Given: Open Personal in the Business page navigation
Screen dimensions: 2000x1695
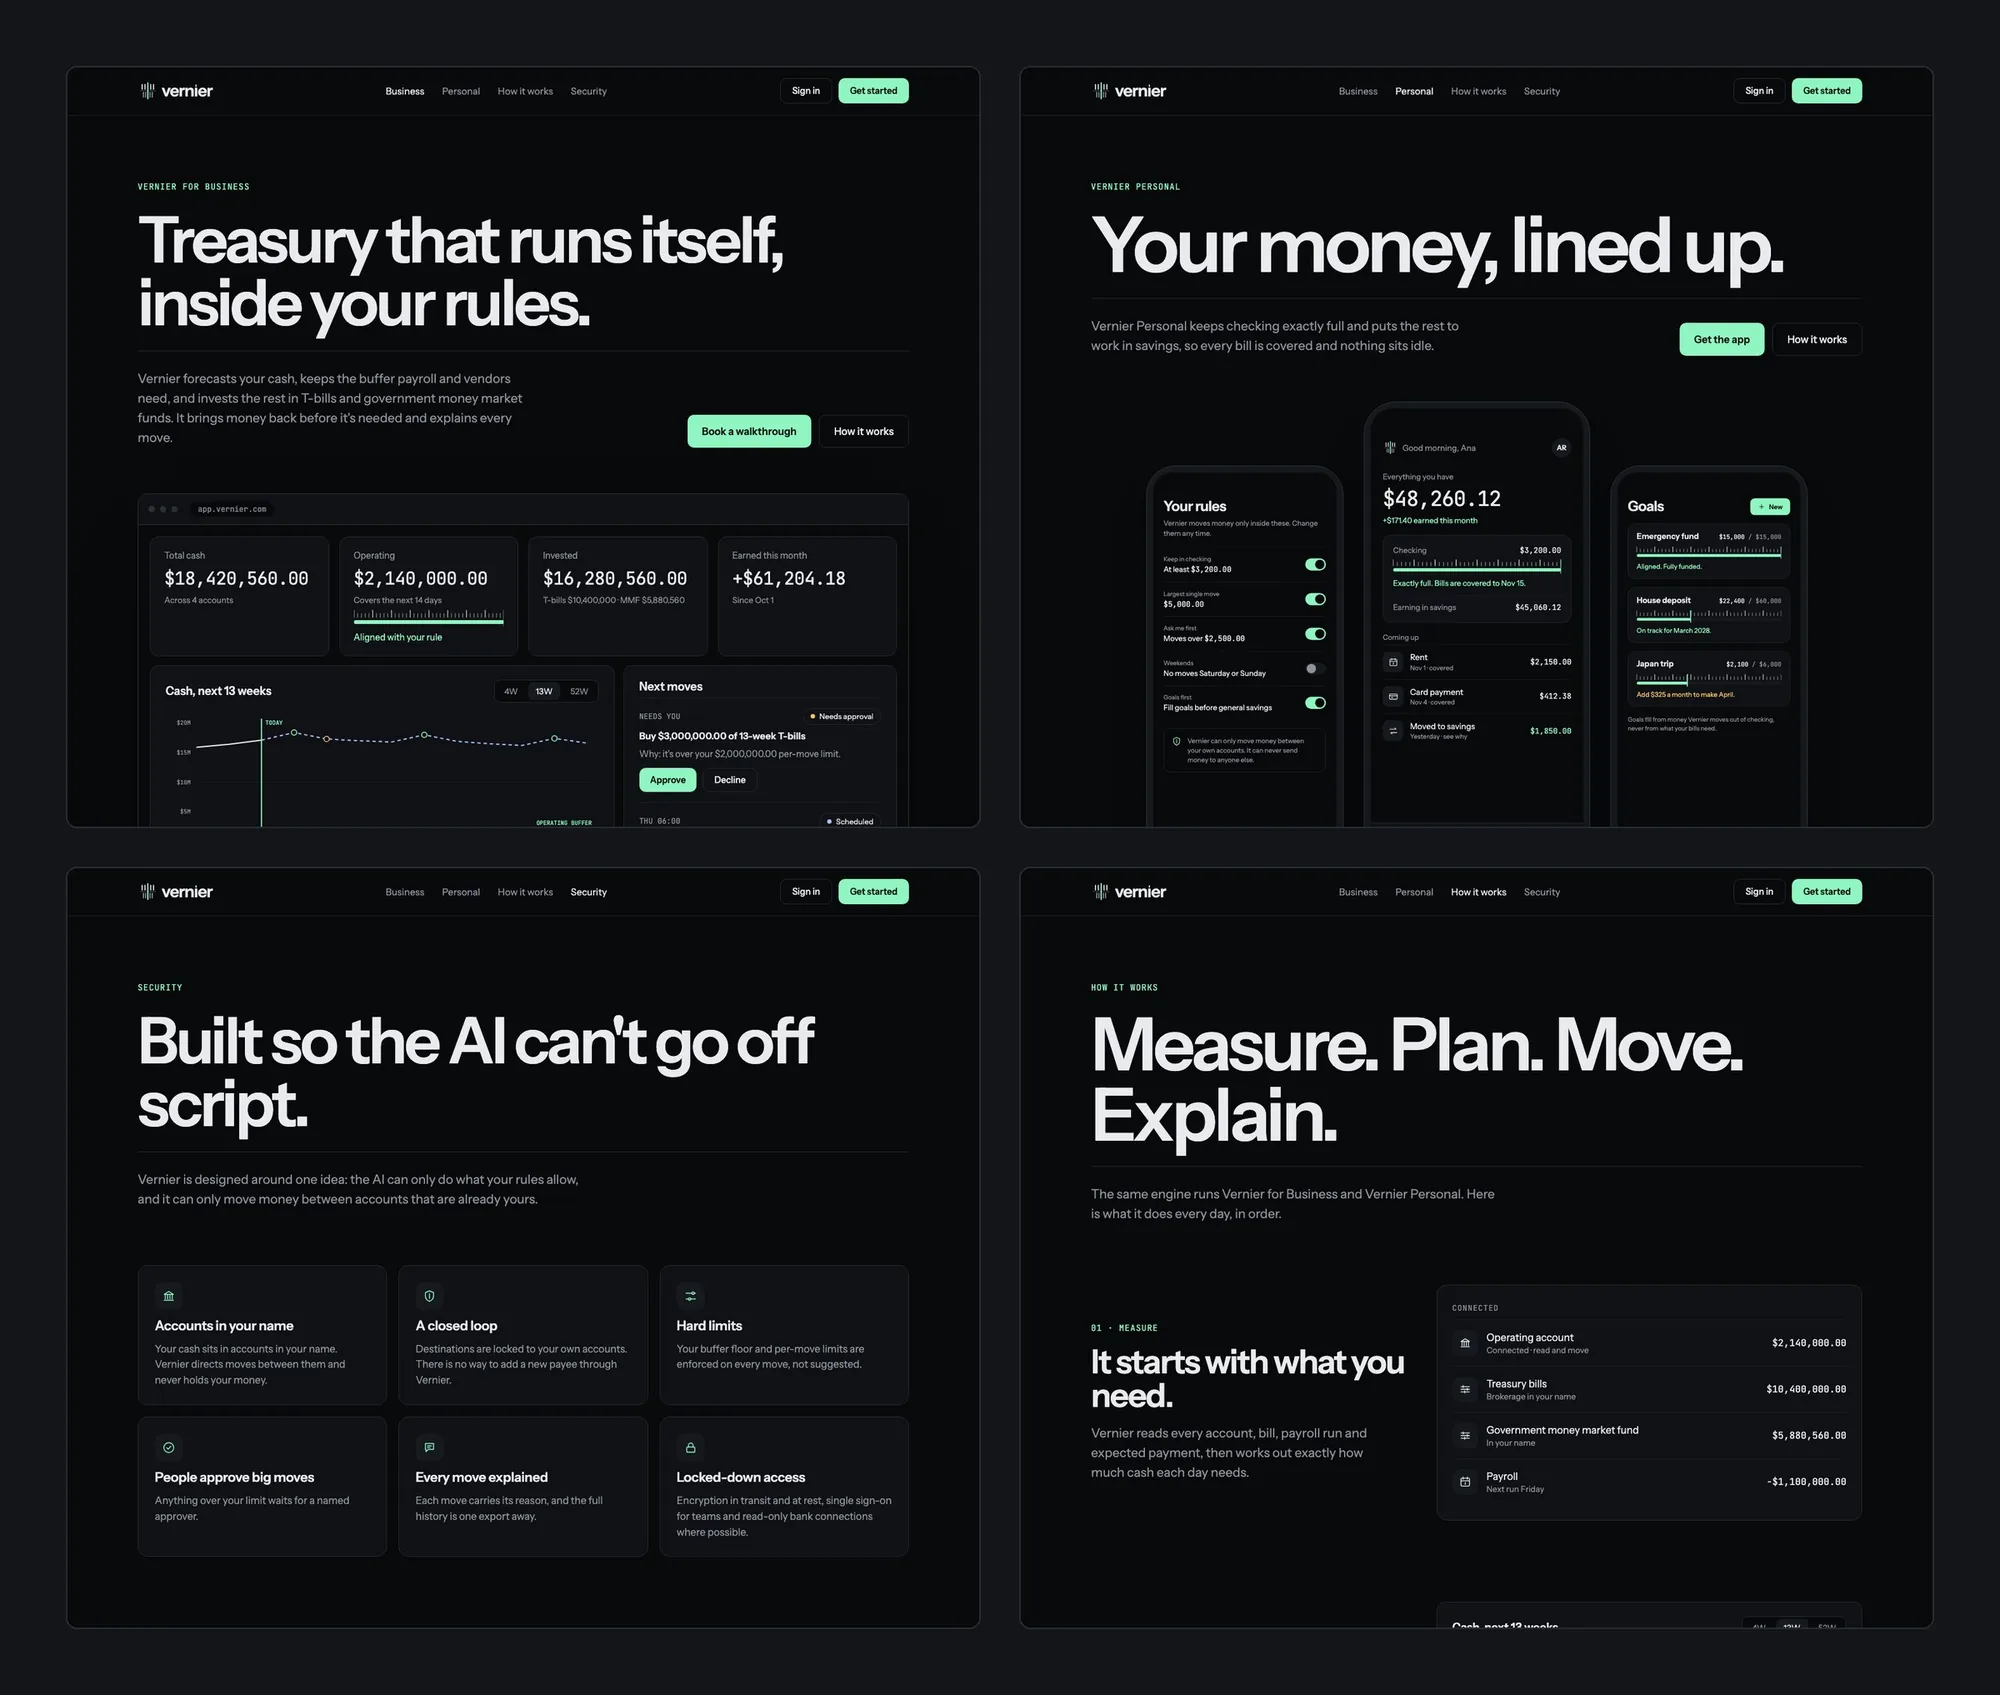Looking at the screenshot, I should click(x=461, y=91).
